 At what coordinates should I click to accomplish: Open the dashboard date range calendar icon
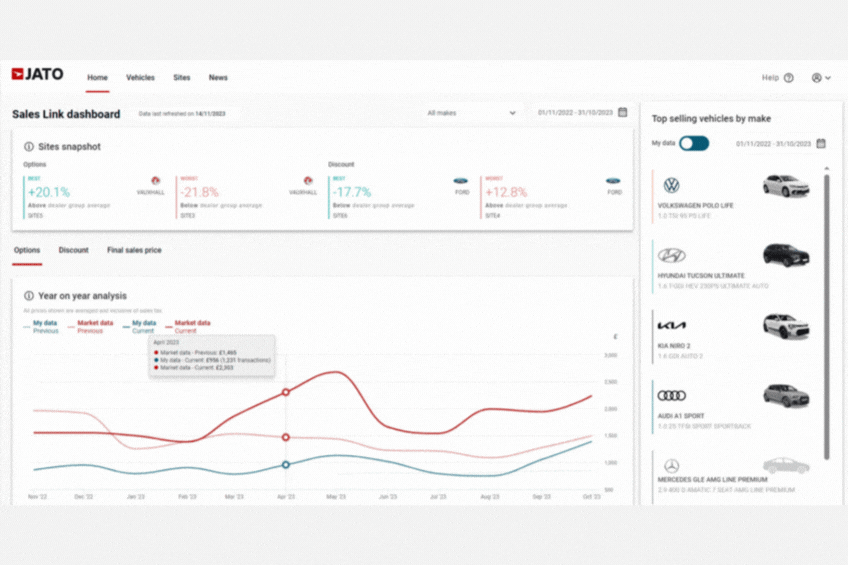pos(623,113)
